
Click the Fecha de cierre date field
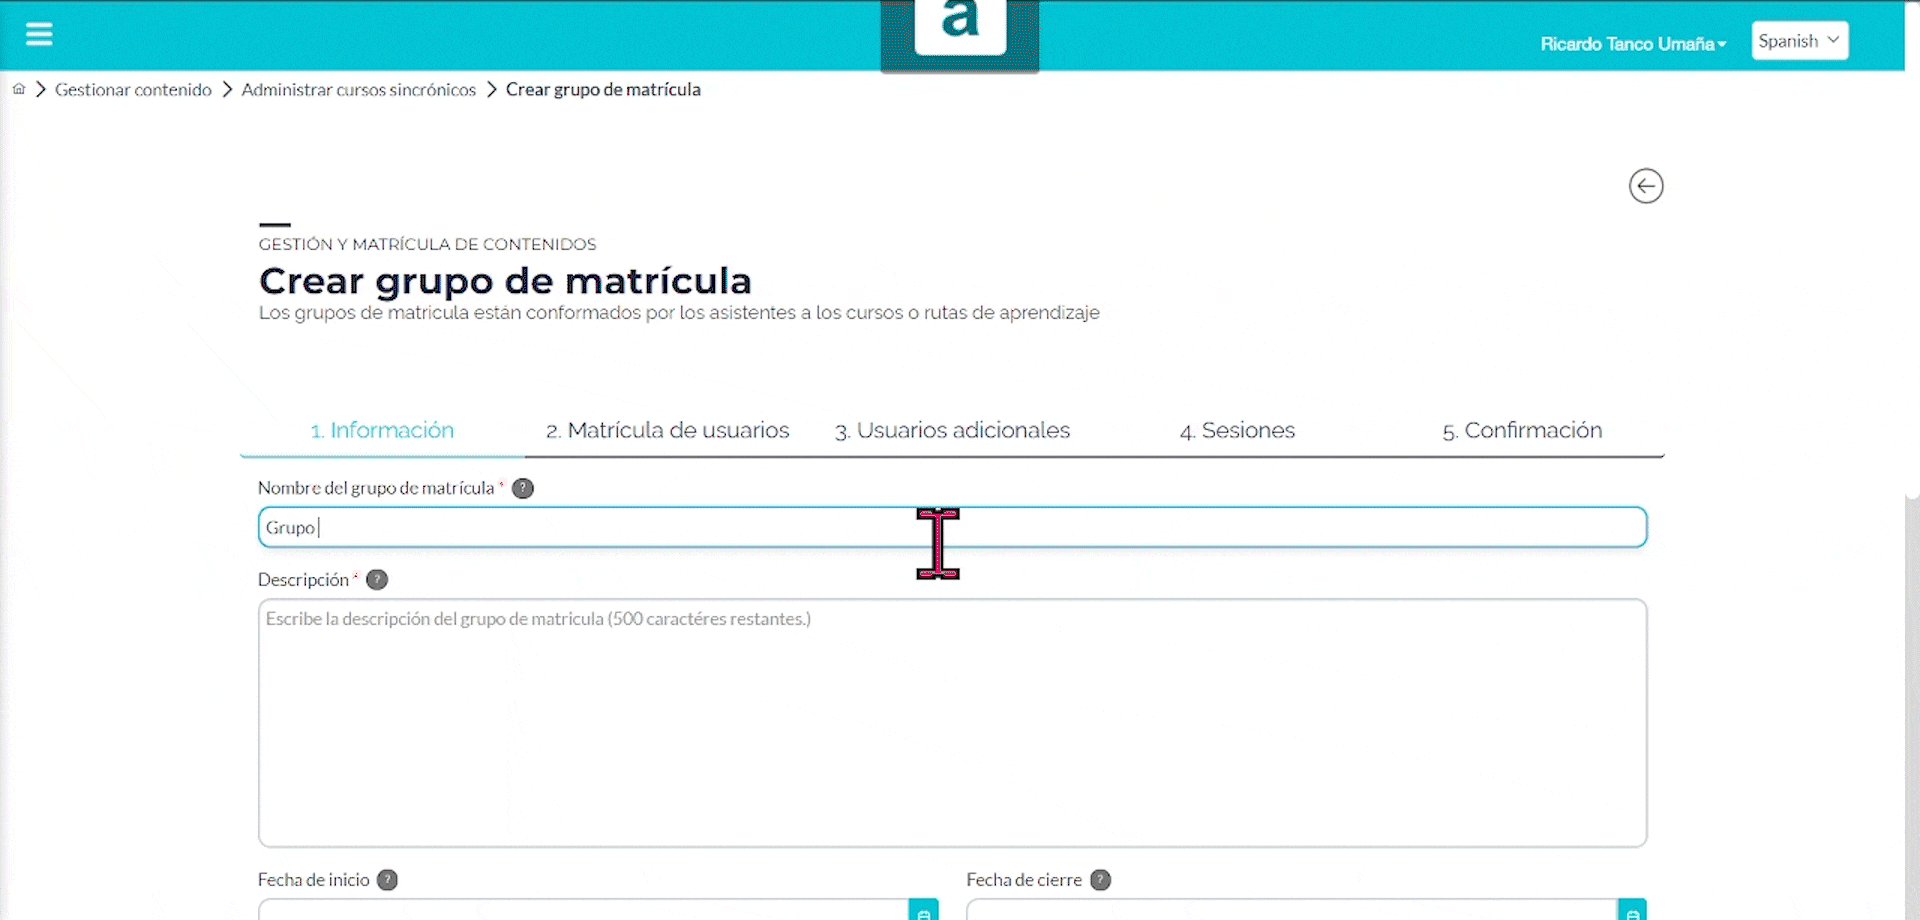[1291, 910]
